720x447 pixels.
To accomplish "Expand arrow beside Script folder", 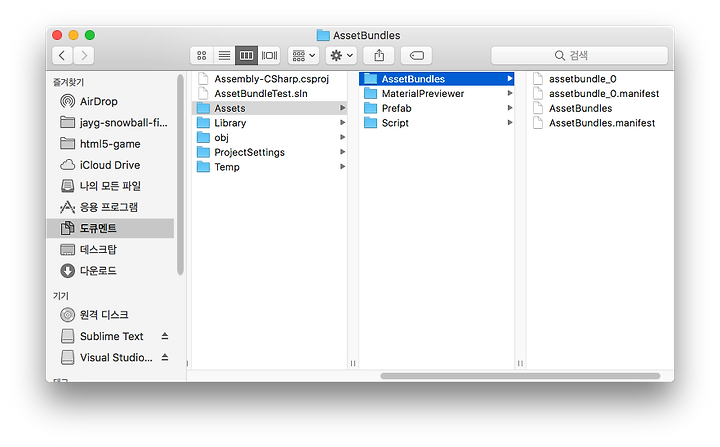I will [510, 123].
